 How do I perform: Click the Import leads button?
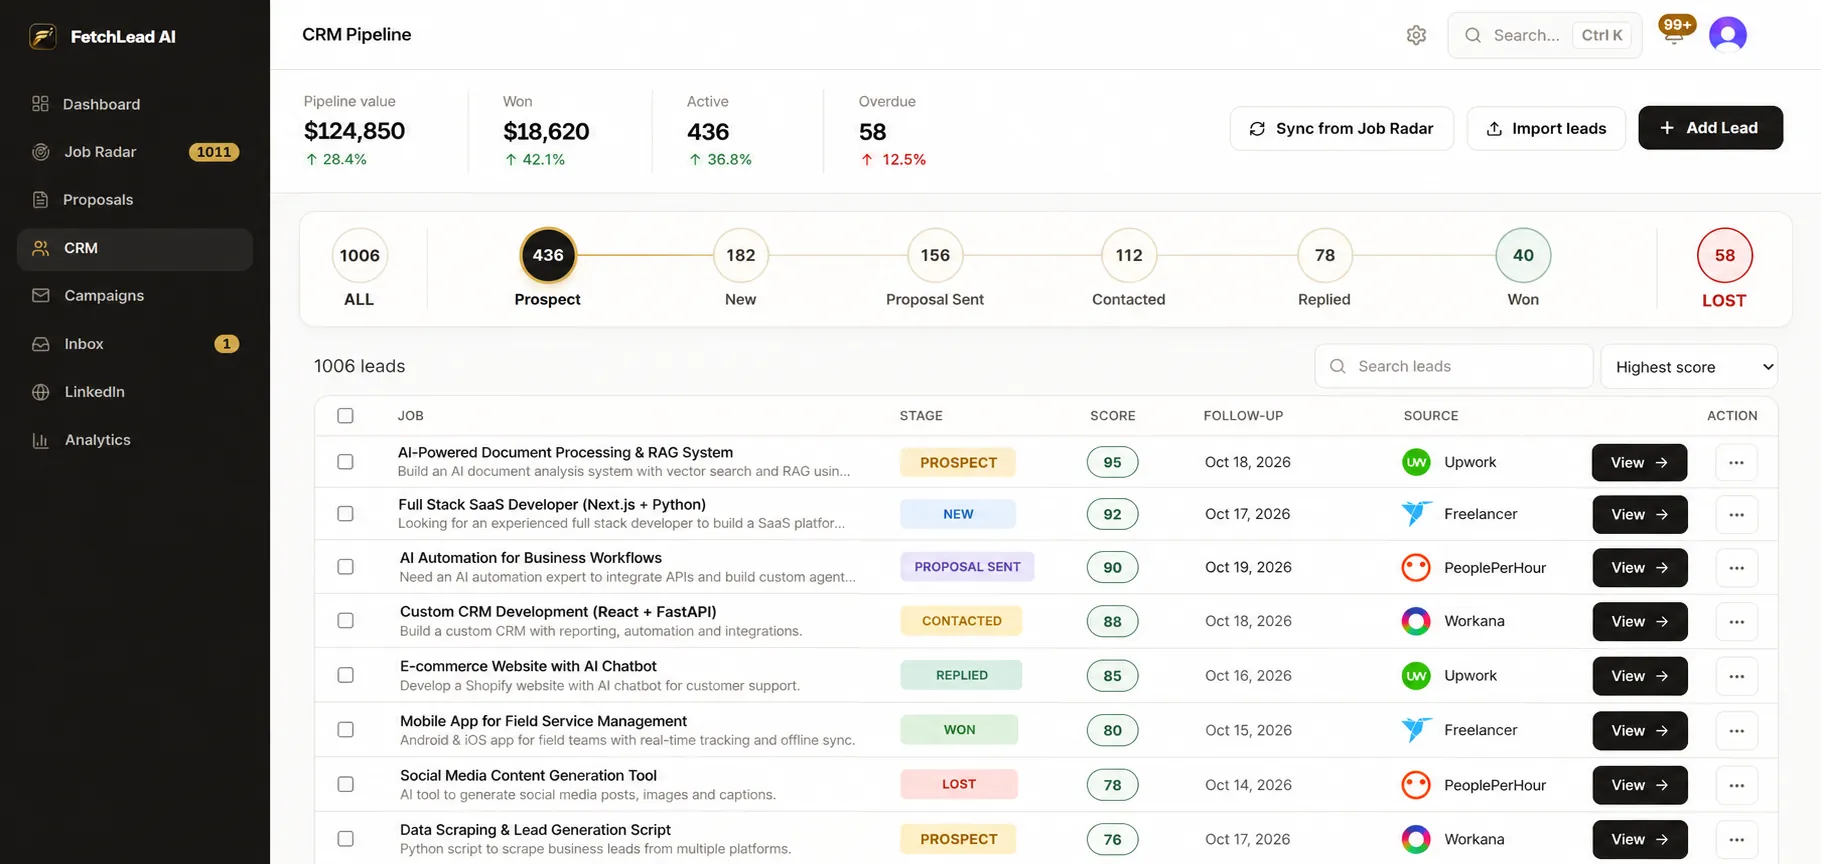tap(1546, 128)
